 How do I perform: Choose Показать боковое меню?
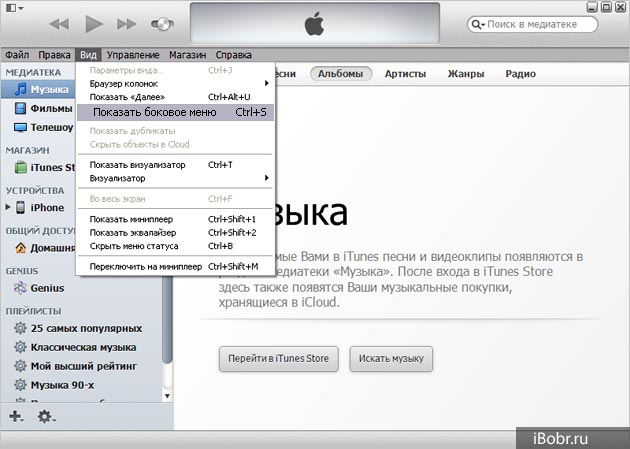[x=176, y=112]
